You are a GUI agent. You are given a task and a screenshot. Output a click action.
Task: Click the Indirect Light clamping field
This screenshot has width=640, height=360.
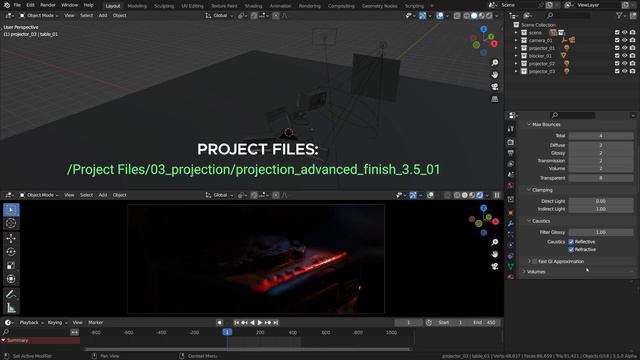point(601,209)
